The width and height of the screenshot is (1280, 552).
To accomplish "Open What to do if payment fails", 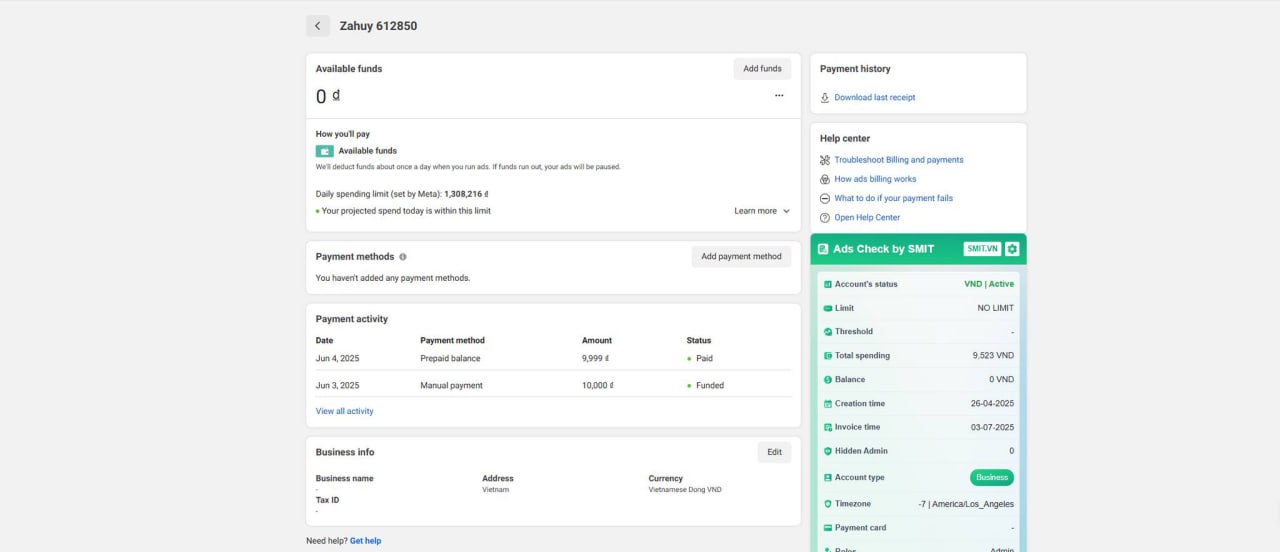I will 894,198.
